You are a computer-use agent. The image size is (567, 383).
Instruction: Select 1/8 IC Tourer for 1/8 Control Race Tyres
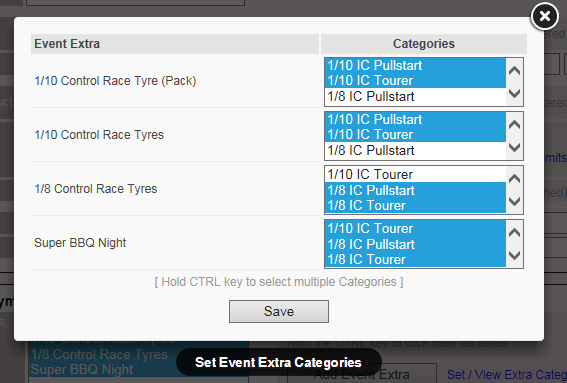(x=415, y=205)
